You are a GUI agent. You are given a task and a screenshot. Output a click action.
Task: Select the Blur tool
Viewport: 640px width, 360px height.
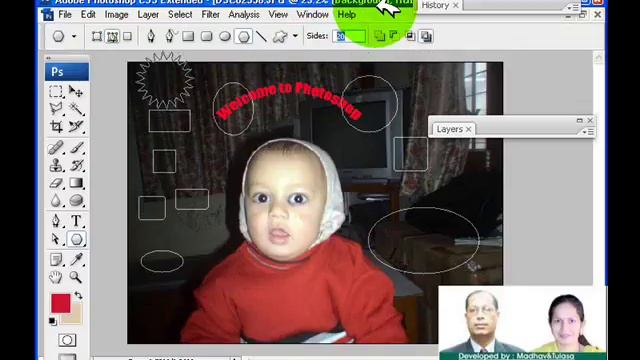click(56, 200)
